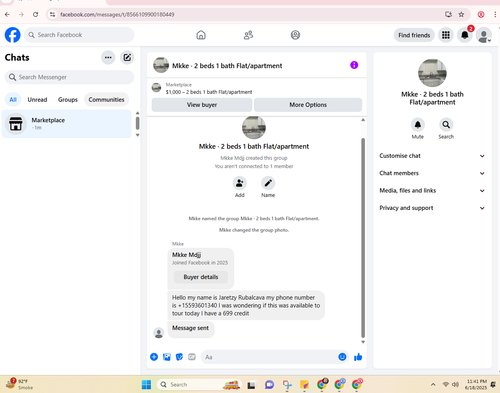500x393 pixels.
Task: Open the Groups circle icon in navigation
Action: click(x=295, y=35)
